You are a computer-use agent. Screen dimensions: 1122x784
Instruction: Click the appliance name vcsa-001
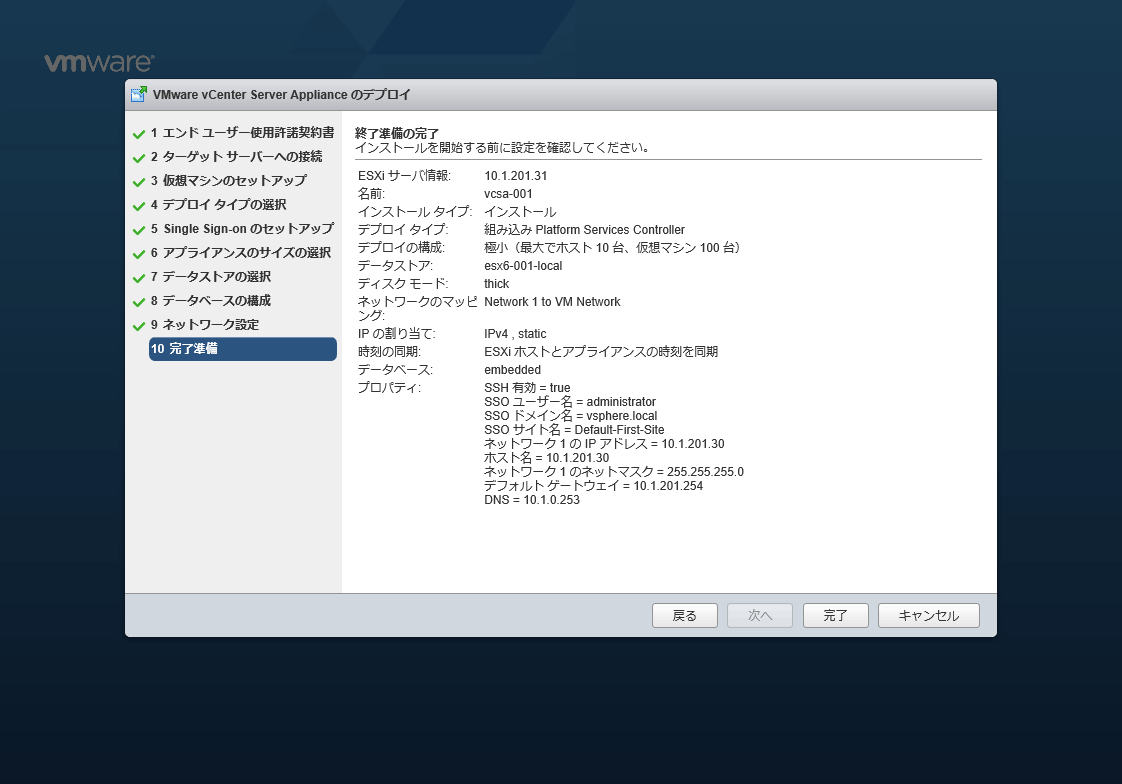[x=508, y=194]
